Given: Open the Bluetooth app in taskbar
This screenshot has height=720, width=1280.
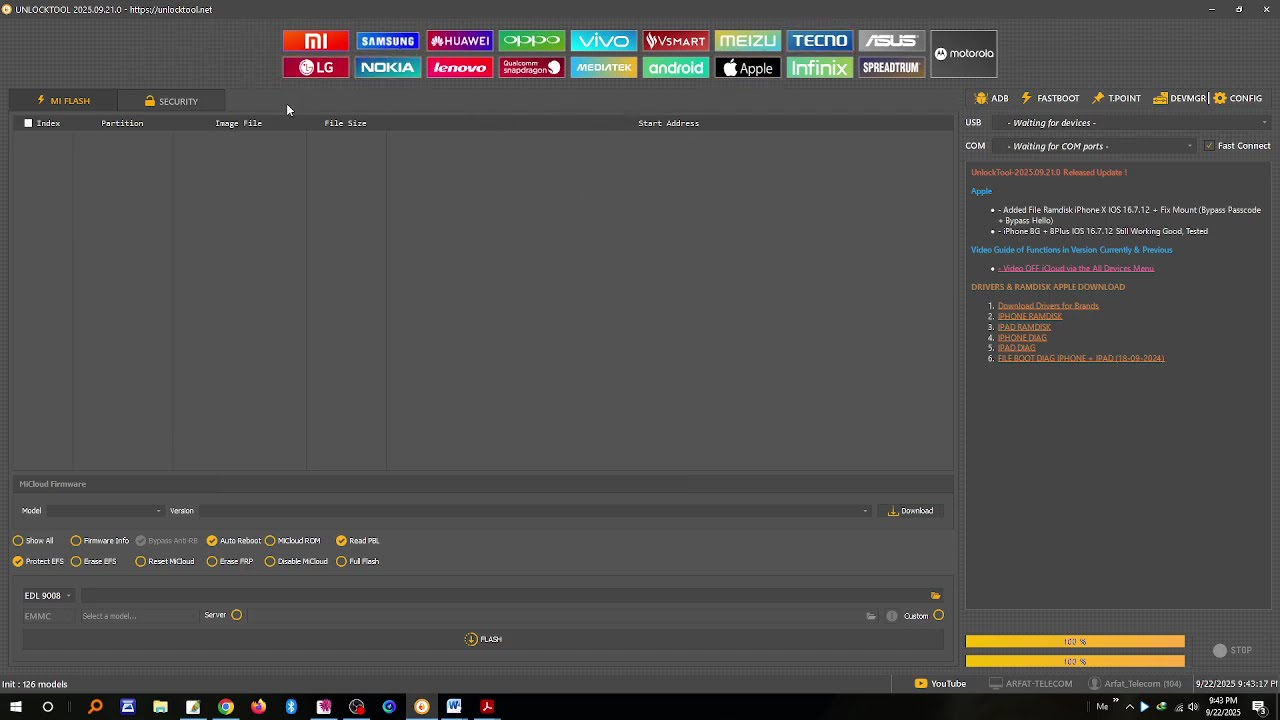Looking at the screenshot, I should pyautogui.click(x=291, y=707).
